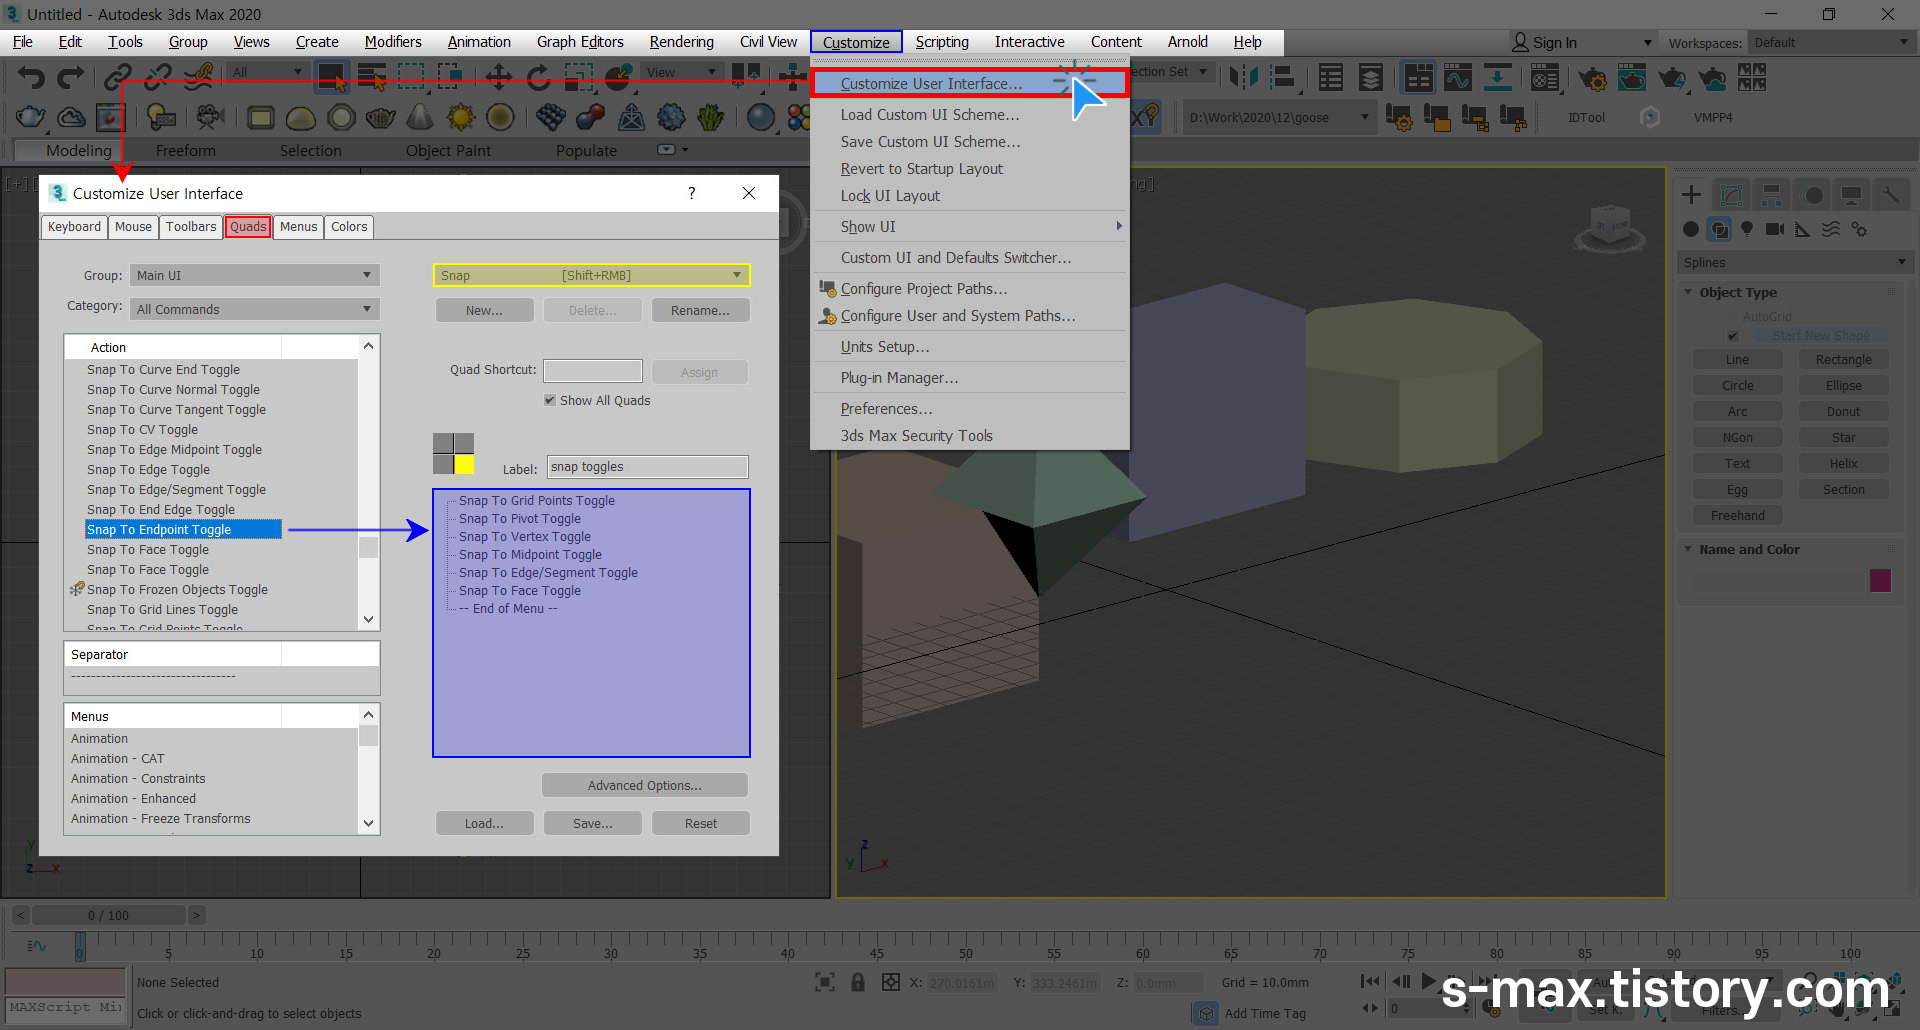This screenshot has width=1920, height=1030.
Task: Collapse the Object Type rollout
Action: (x=1739, y=292)
